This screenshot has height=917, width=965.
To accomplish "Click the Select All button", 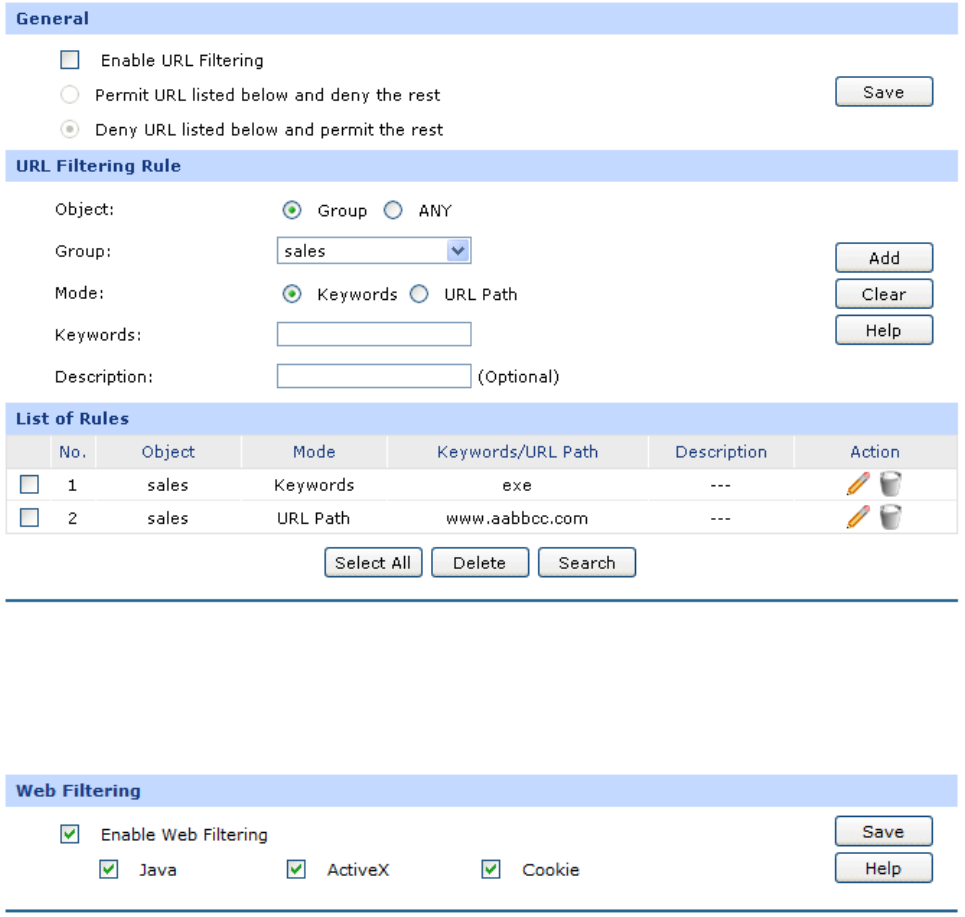I will coord(373,563).
